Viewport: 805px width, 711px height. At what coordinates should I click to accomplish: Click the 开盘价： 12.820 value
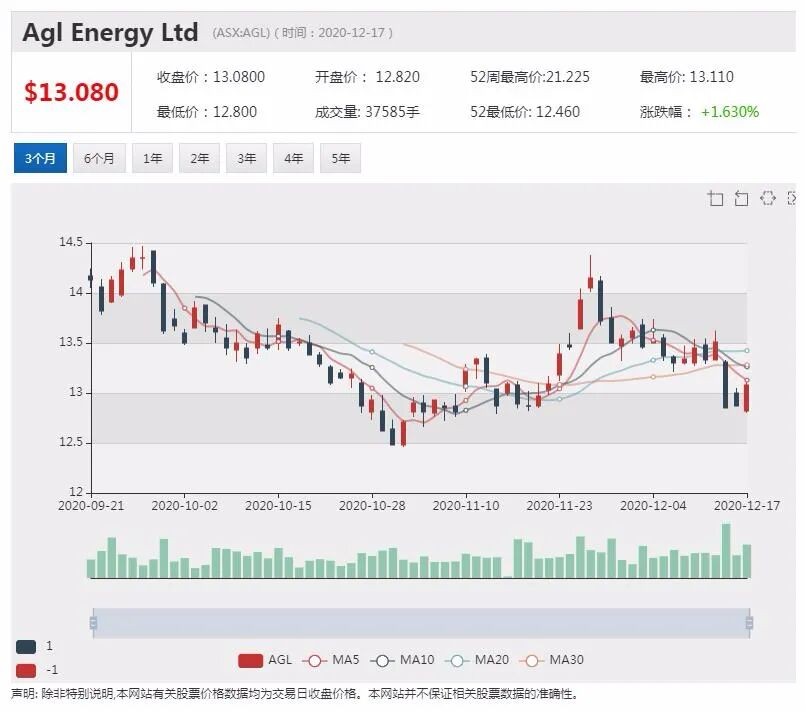(x=368, y=77)
